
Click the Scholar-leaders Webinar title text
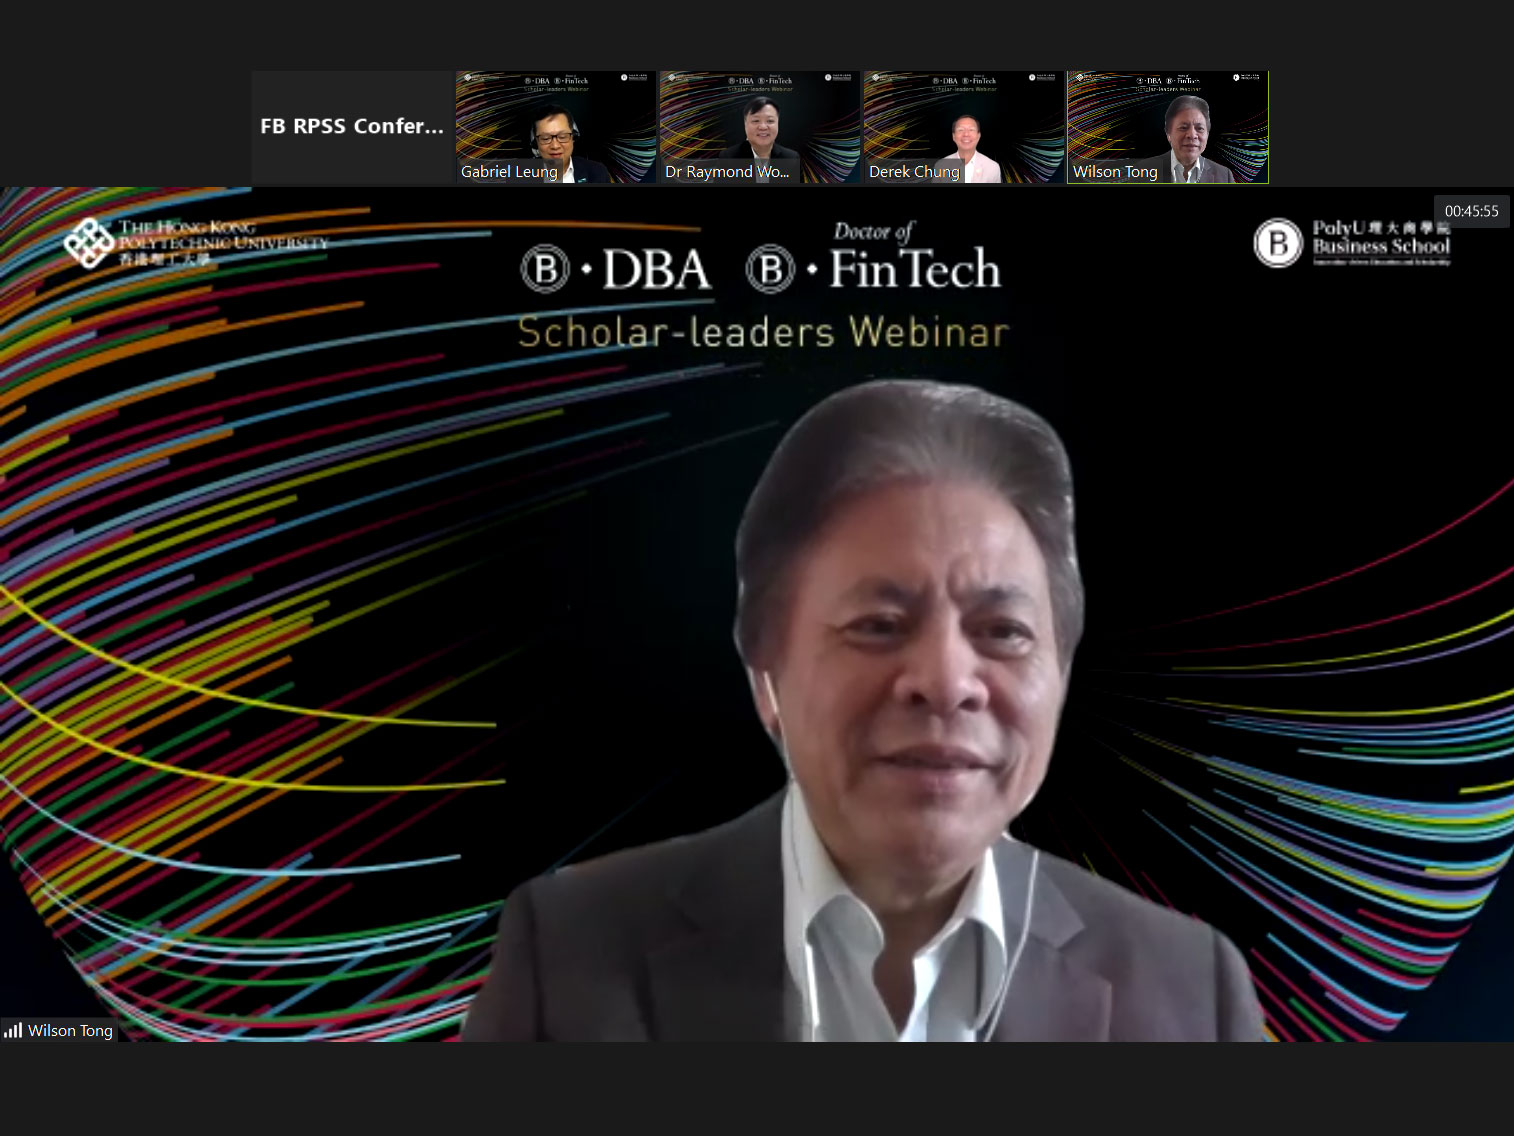click(763, 332)
